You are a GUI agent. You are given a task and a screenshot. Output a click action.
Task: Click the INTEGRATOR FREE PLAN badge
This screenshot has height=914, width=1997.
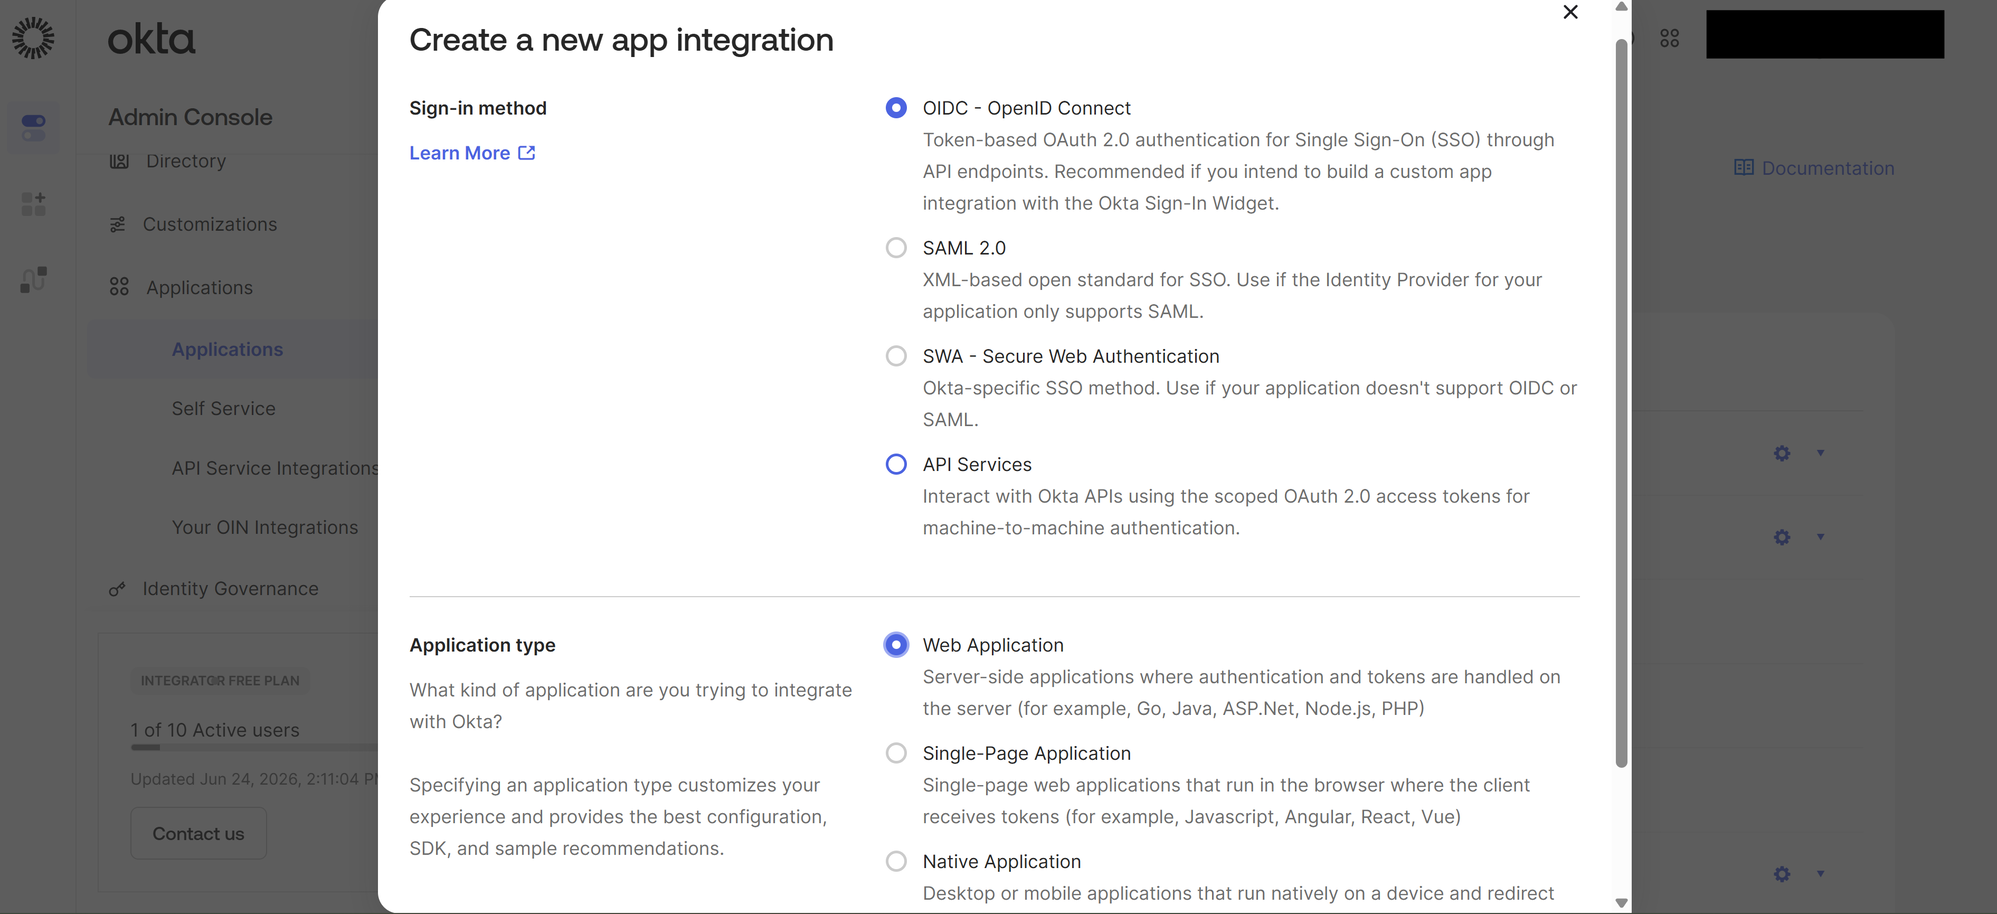tap(220, 681)
